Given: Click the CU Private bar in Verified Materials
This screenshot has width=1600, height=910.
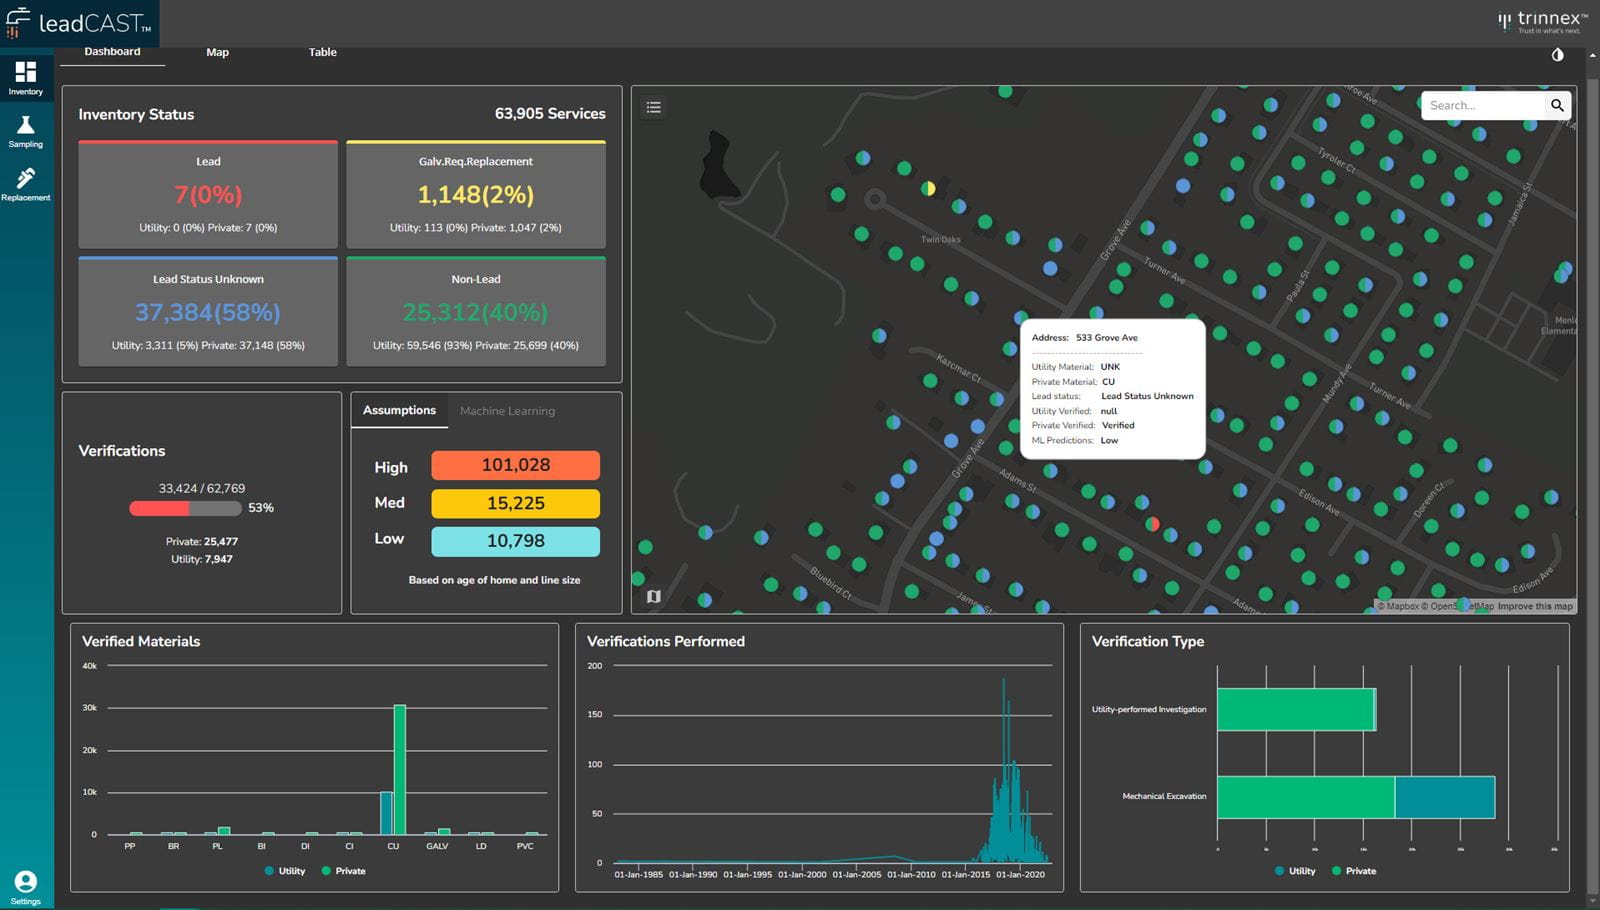Looking at the screenshot, I should pos(400,770).
